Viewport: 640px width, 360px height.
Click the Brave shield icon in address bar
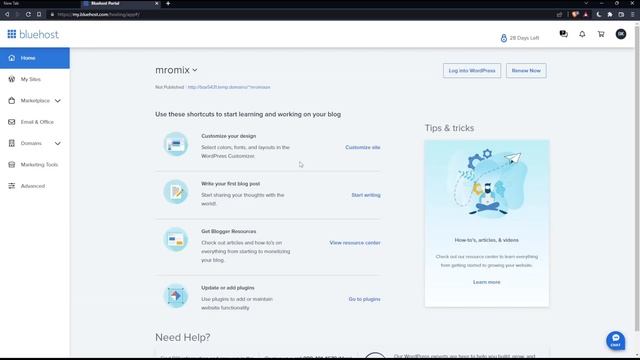[x=575, y=14]
